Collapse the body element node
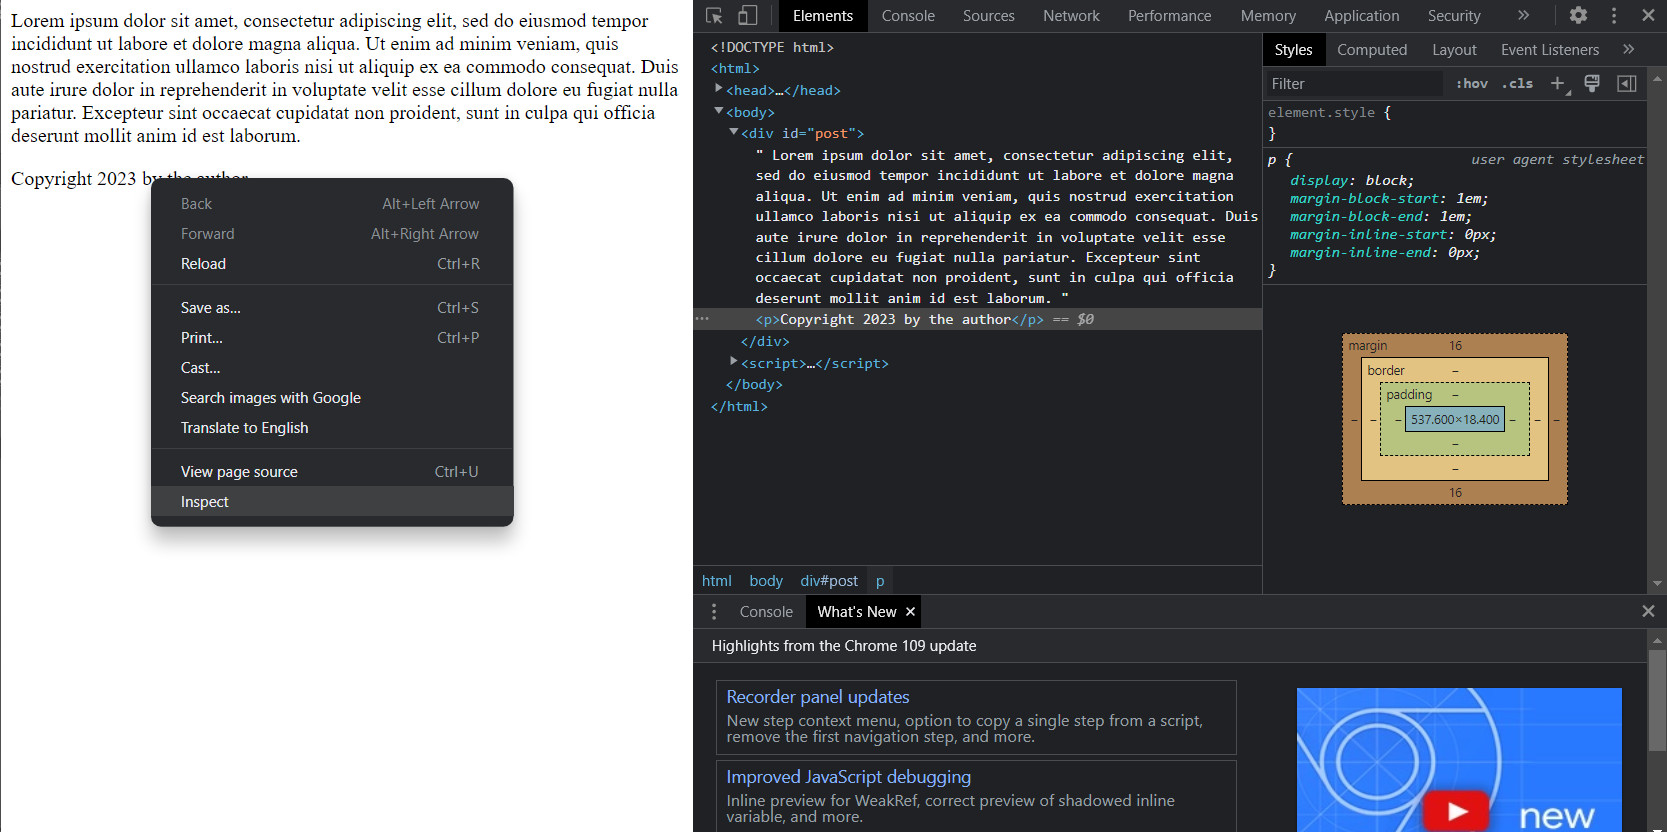The height and width of the screenshot is (832, 1667). pos(719,111)
